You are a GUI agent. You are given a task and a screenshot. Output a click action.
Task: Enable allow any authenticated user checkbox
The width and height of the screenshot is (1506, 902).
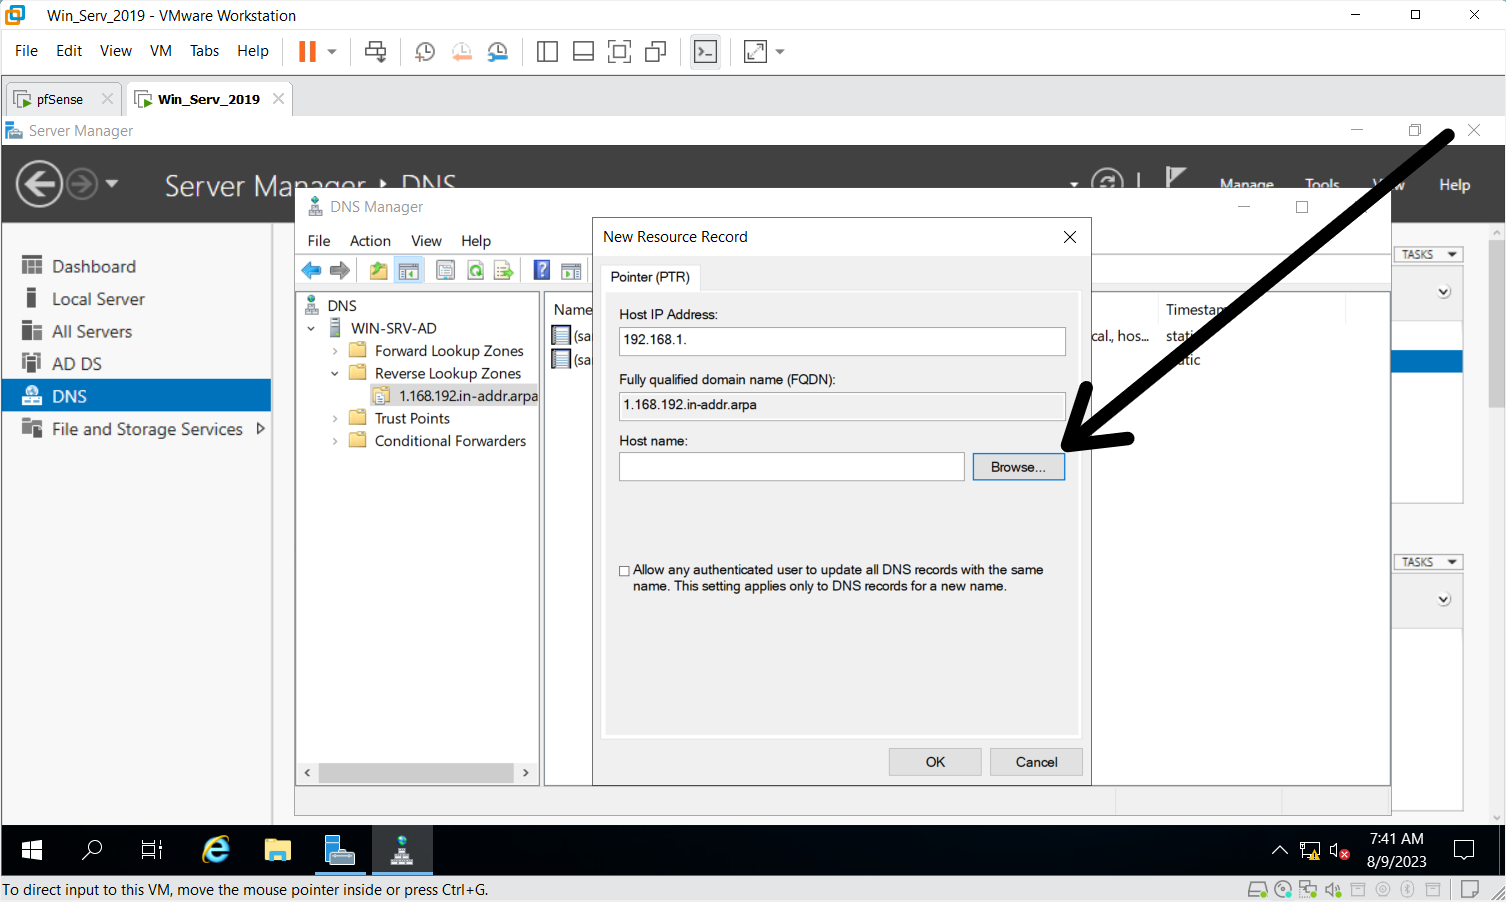coord(625,571)
